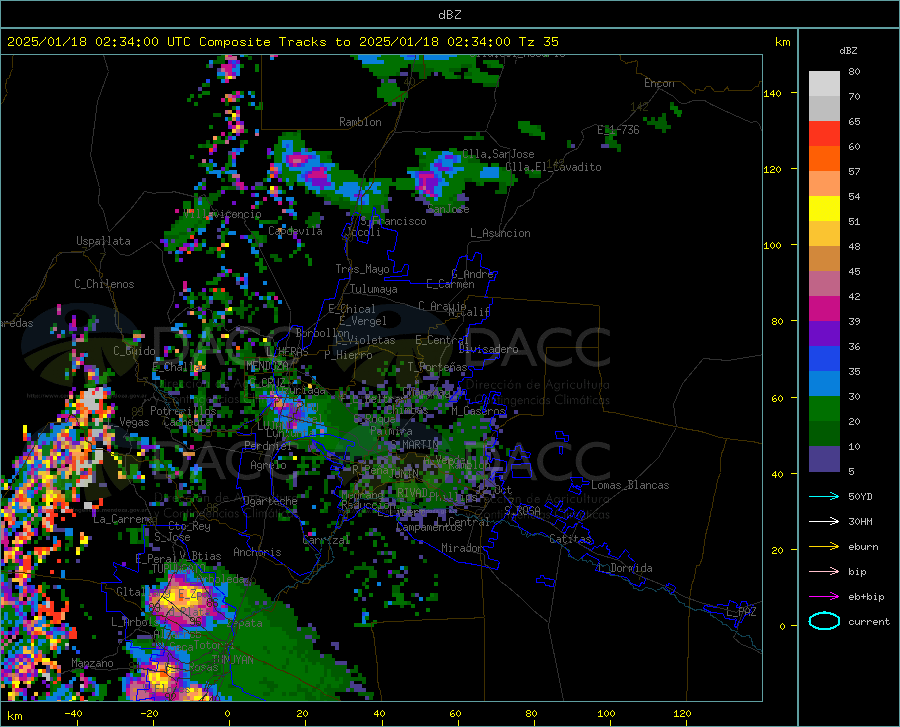
Task: Click the dBZ title at top
Action: pyautogui.click(x=449, y=15)
